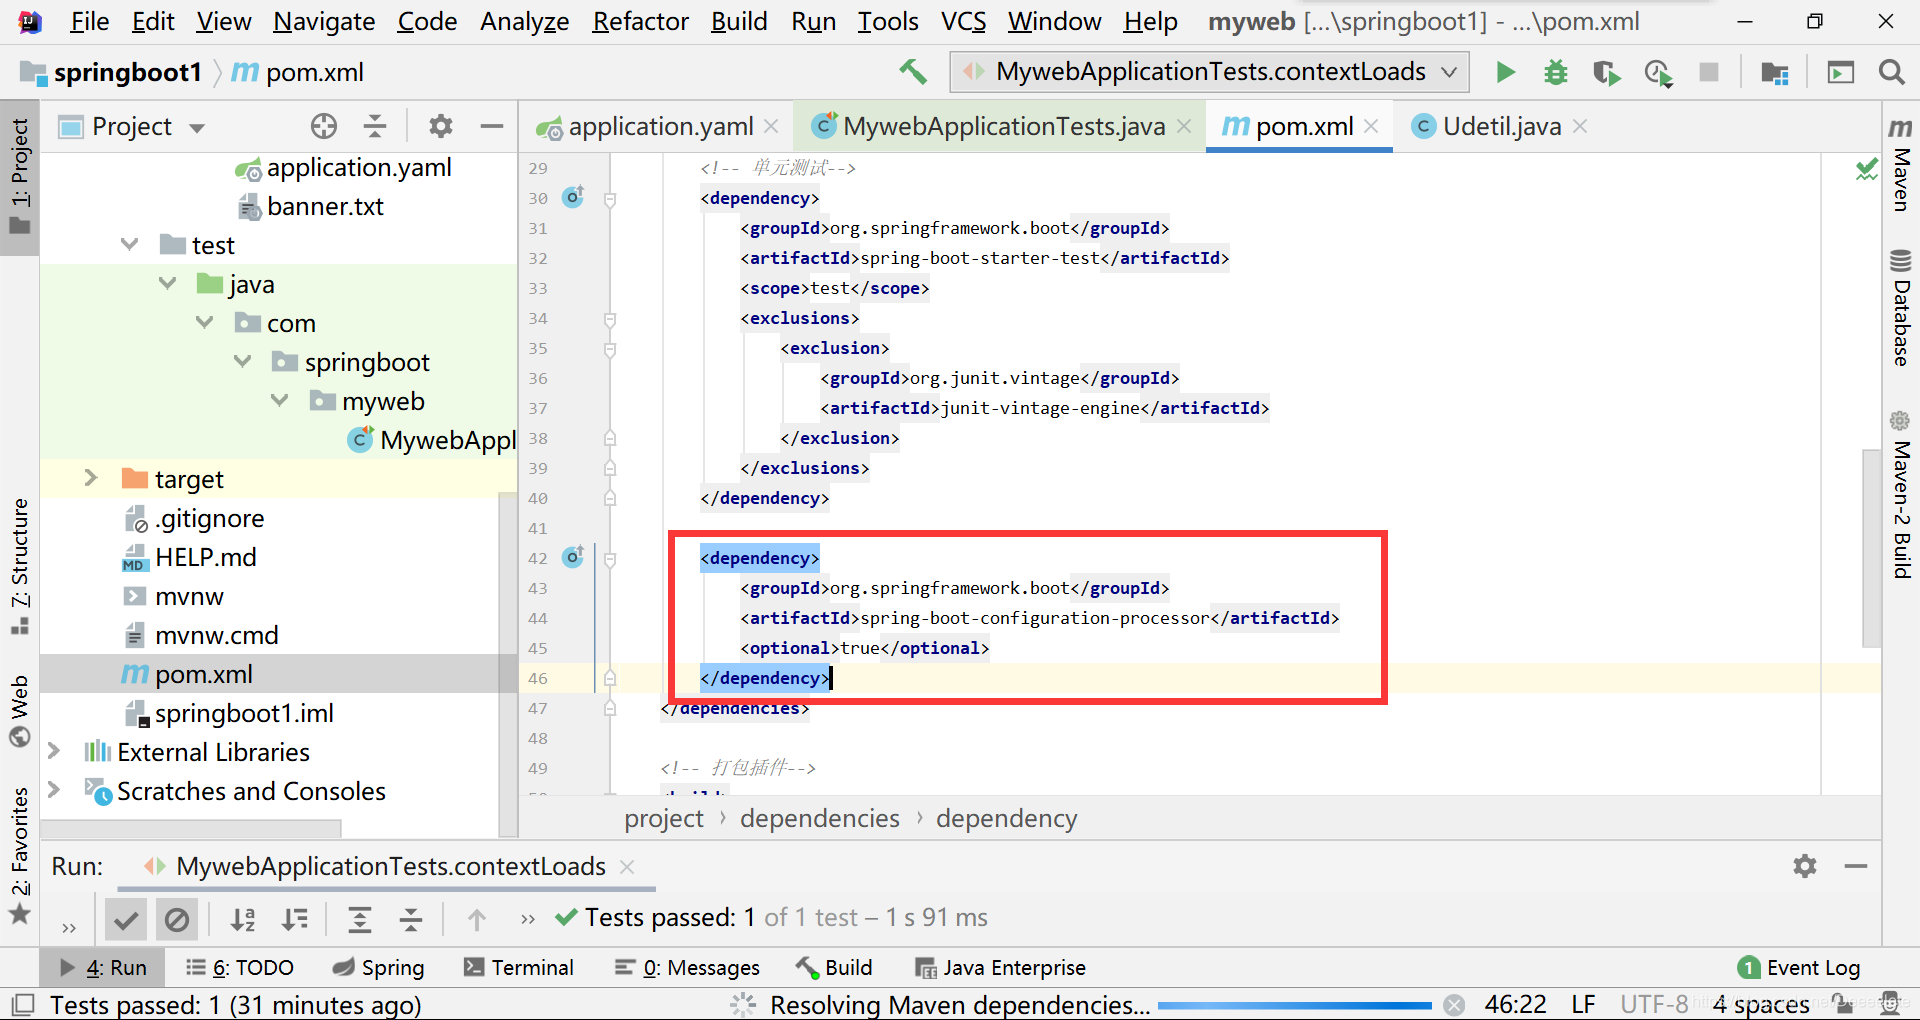Click the Project tree horizontal scrollbar

tap(190, 829)
